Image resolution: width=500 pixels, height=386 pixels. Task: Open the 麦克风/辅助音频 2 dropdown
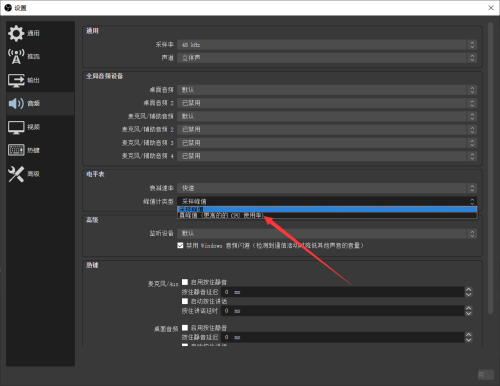pyautogui.click(x=327, y=129)
